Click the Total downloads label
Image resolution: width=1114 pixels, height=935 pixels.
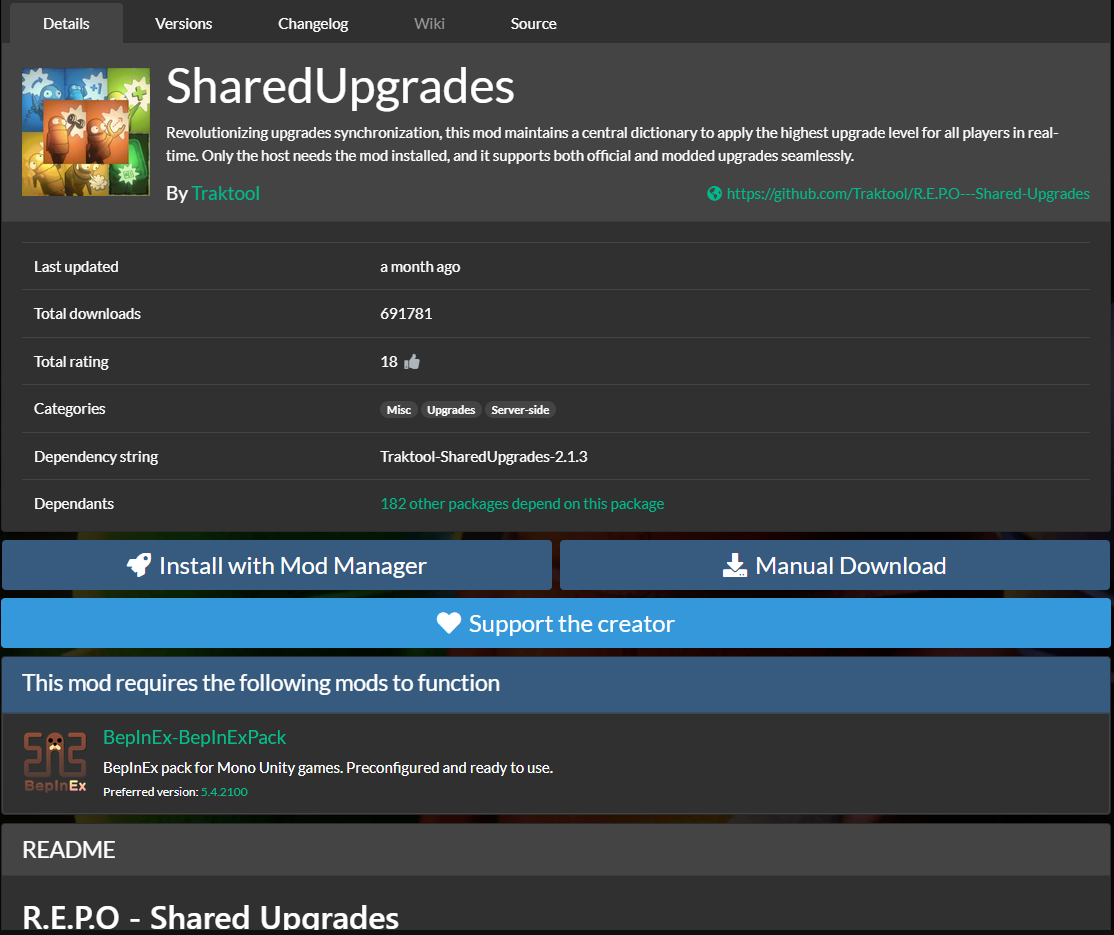[87, 313]
